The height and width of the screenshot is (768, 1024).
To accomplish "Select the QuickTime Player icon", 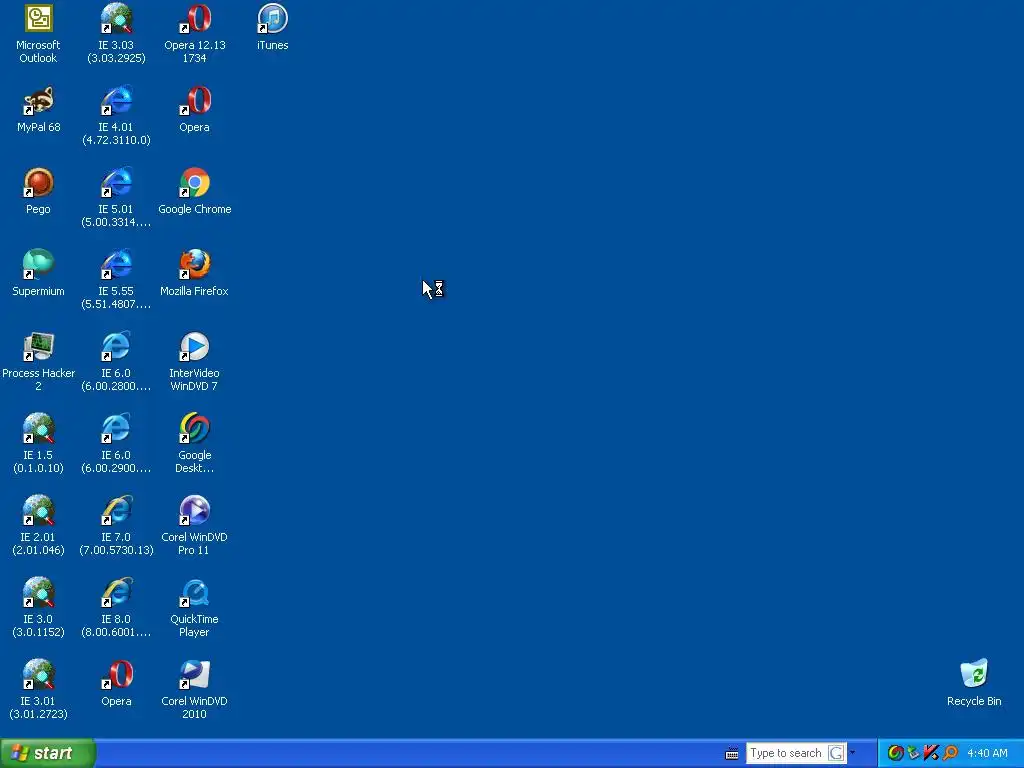I will coord(195,592).
